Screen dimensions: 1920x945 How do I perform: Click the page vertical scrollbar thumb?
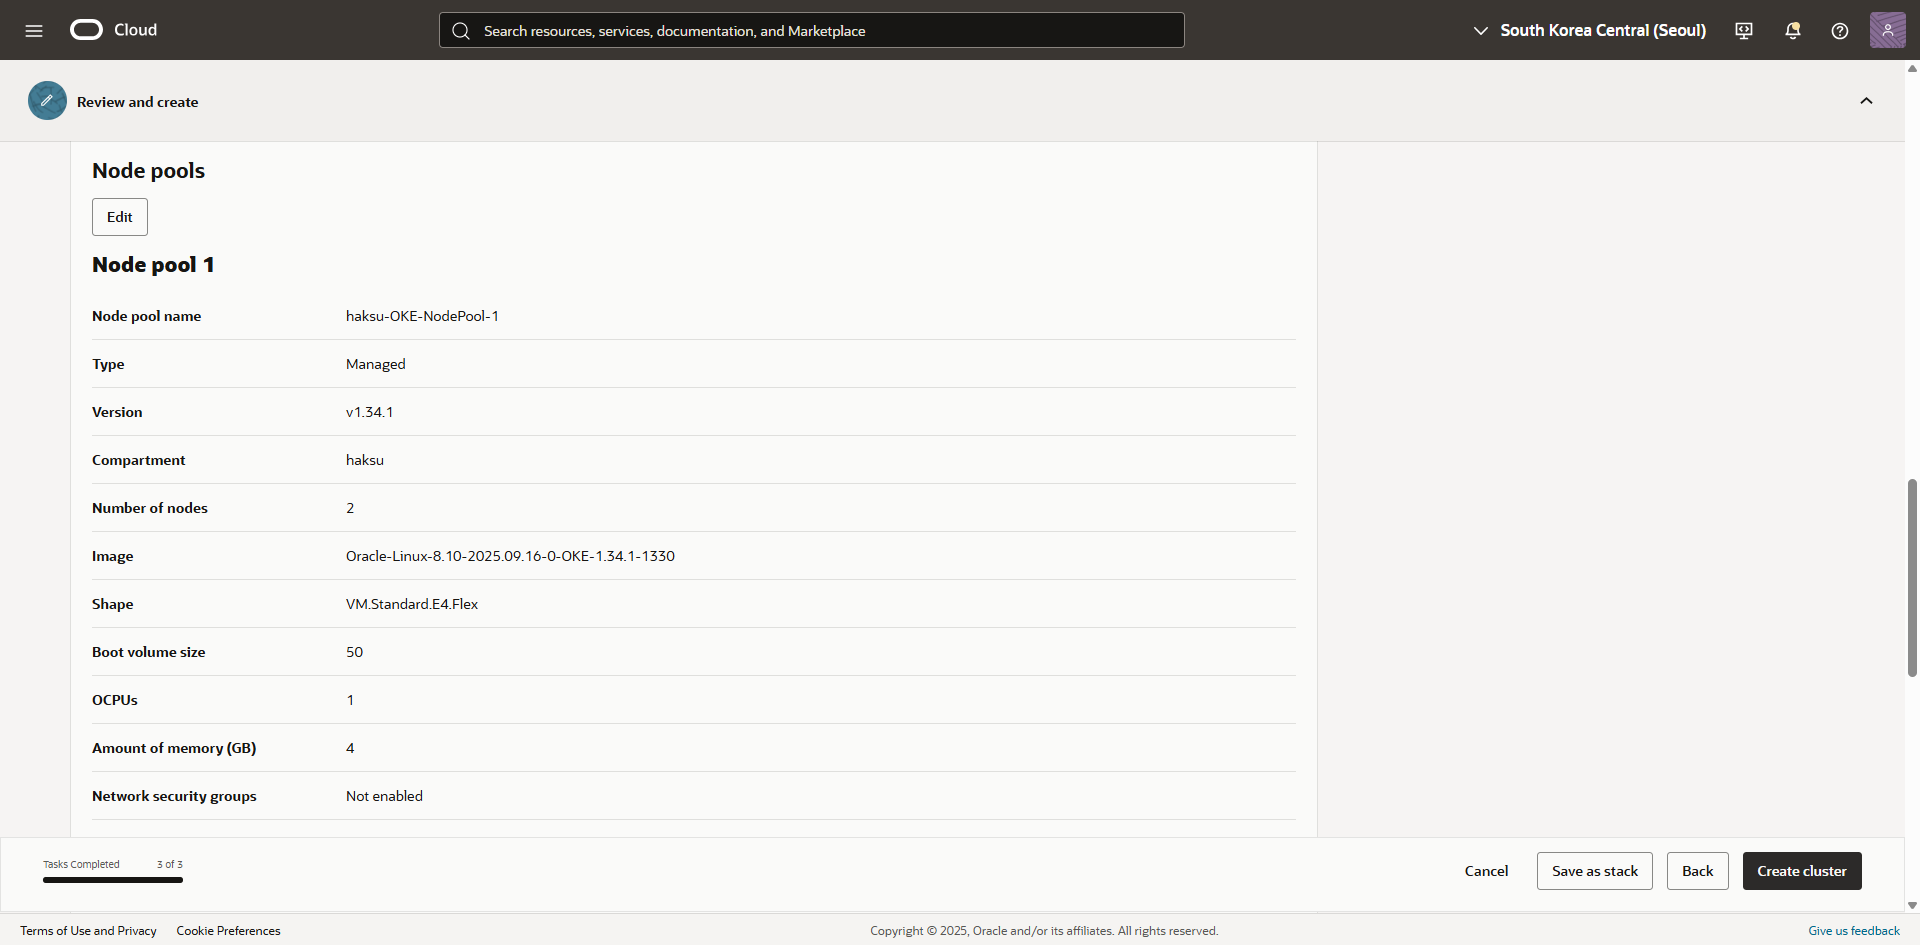[1912, 578]
